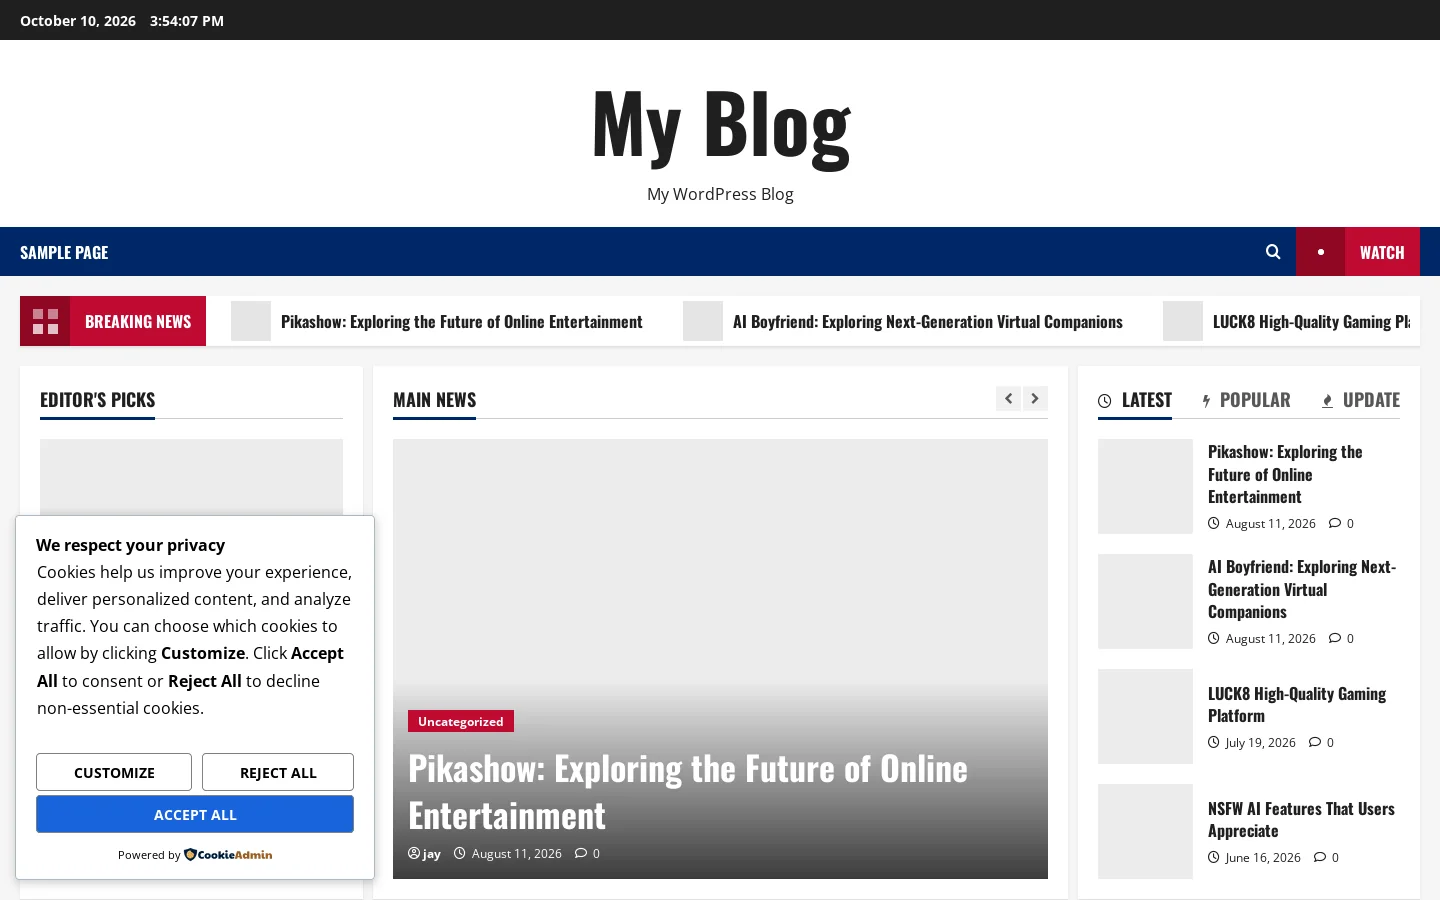1440x900 pixels.
Task: Click the author icon next to jay
Action: [x=414, y=853]
